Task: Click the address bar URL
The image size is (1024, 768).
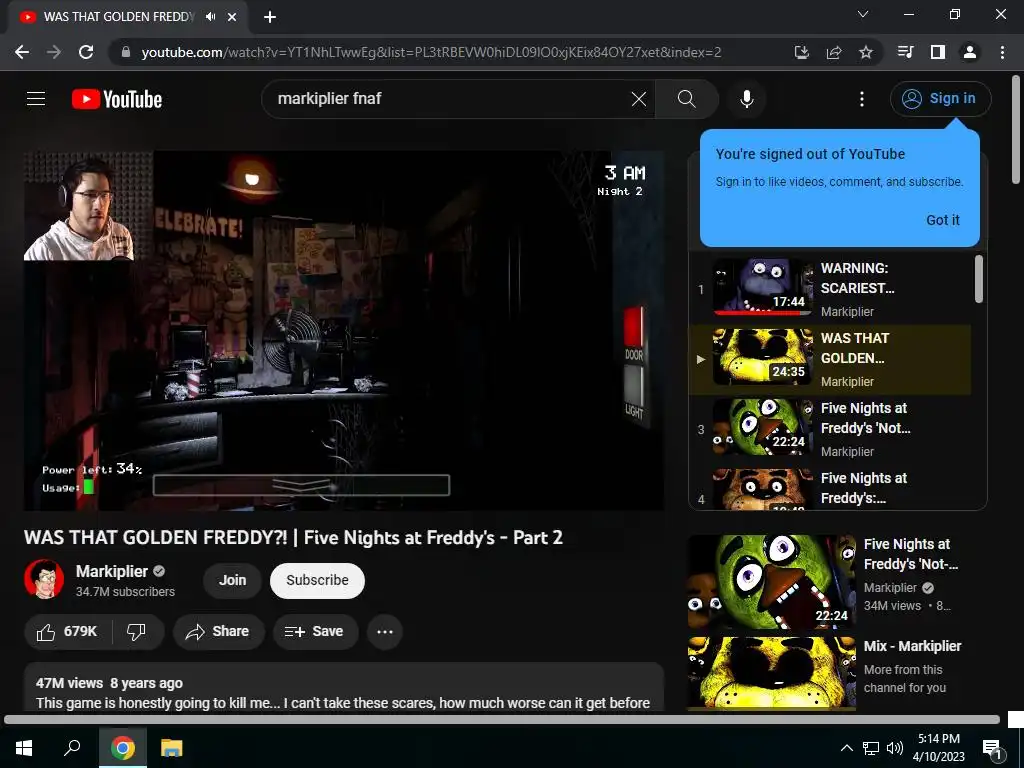Action: (x=431, y=52)
